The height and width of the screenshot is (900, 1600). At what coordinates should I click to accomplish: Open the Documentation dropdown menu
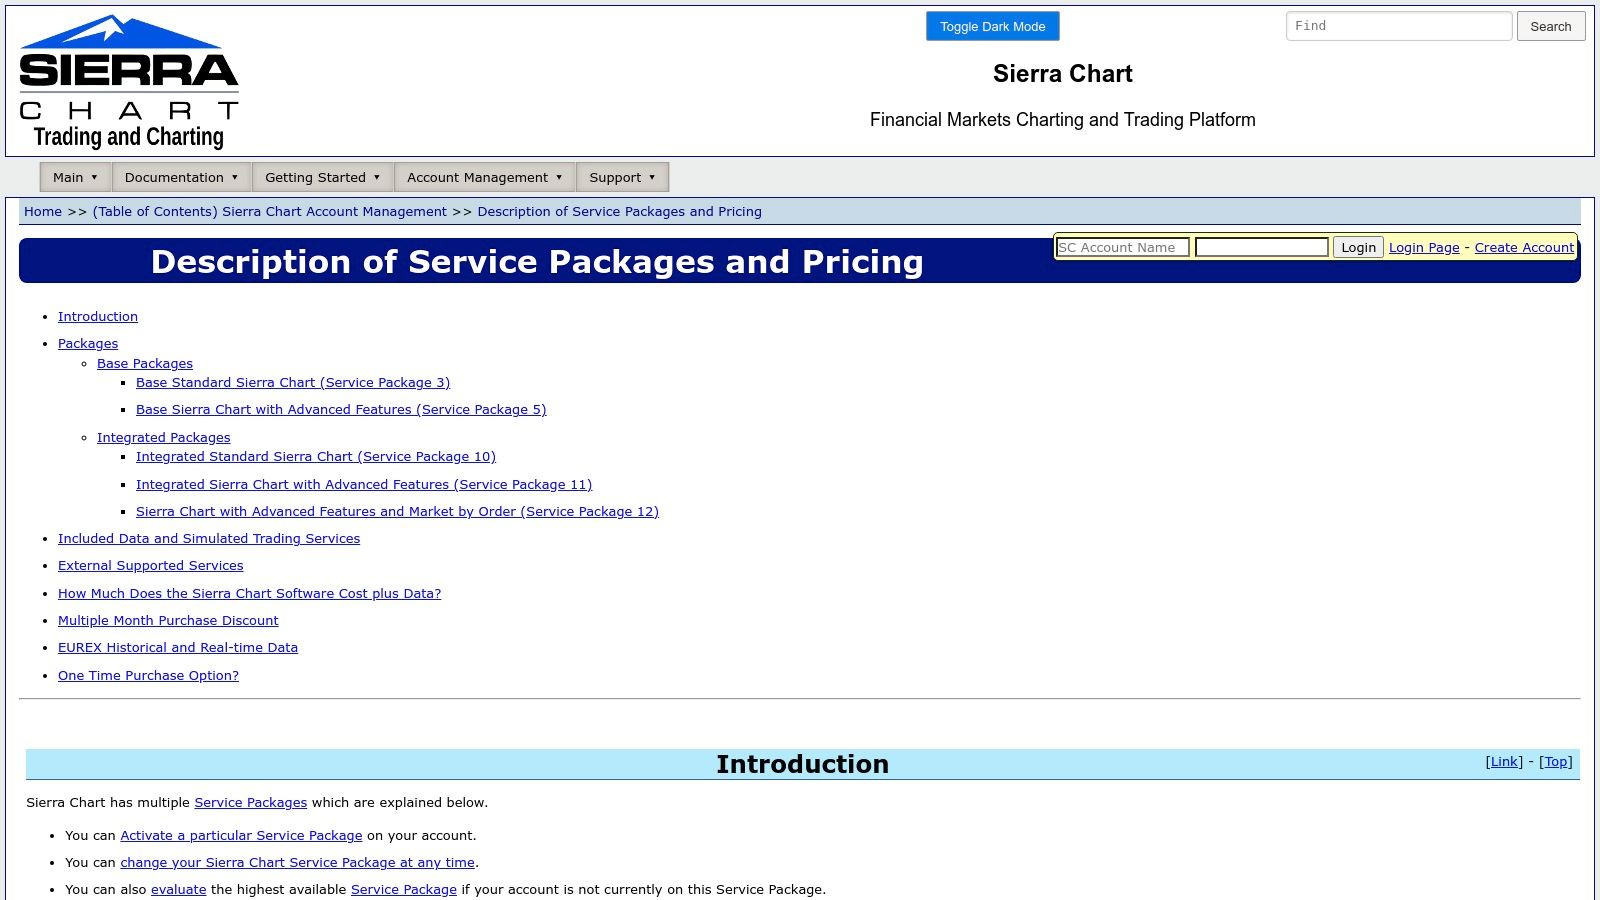181,177
